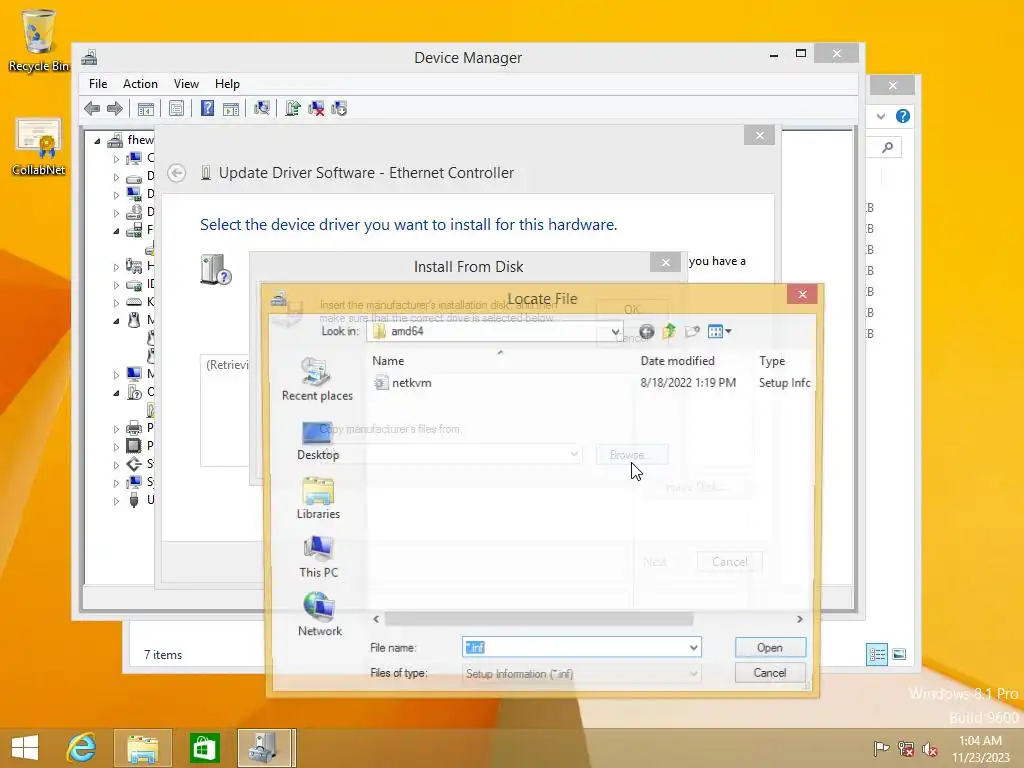Open the File name dropdown arrow
1024x768 pixels.
click(693, 647)
